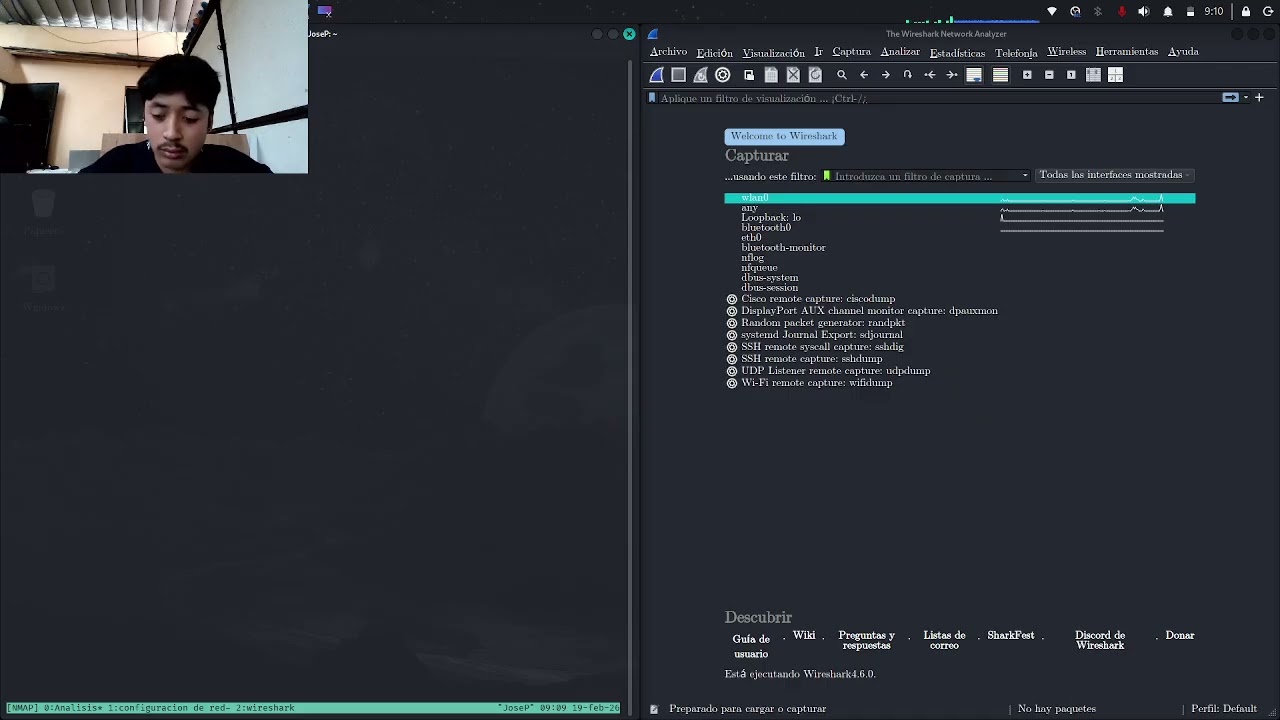
Task: Select the nflog interface
Action: [959, 258]
